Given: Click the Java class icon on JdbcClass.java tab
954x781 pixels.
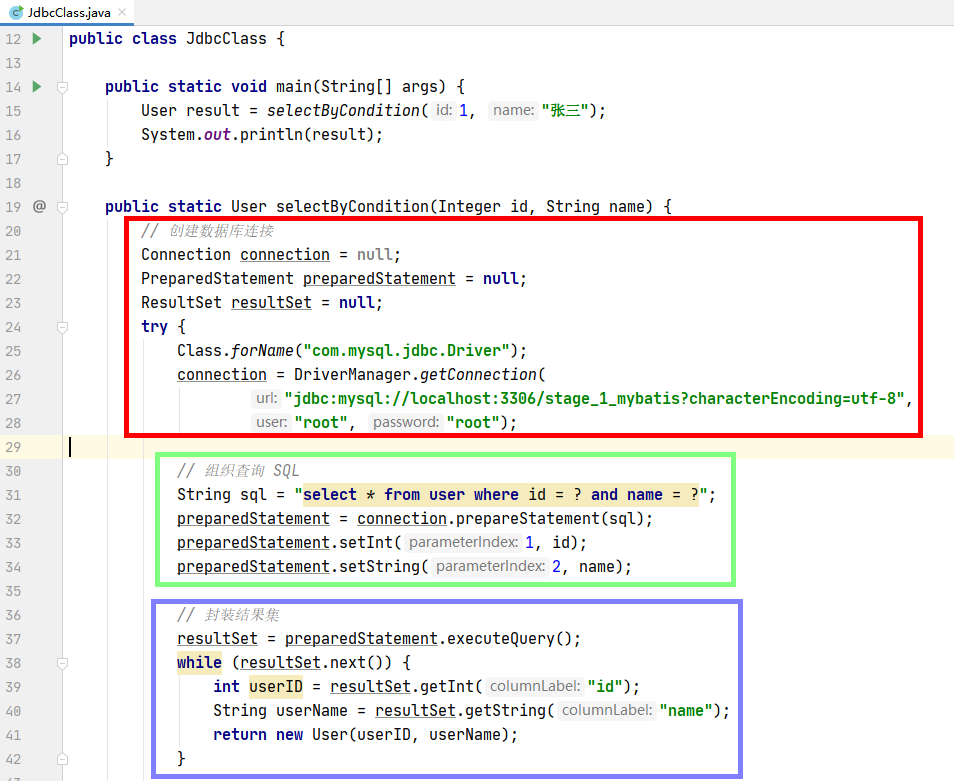Looking at the screenshot, I should (x=16, y=12).
